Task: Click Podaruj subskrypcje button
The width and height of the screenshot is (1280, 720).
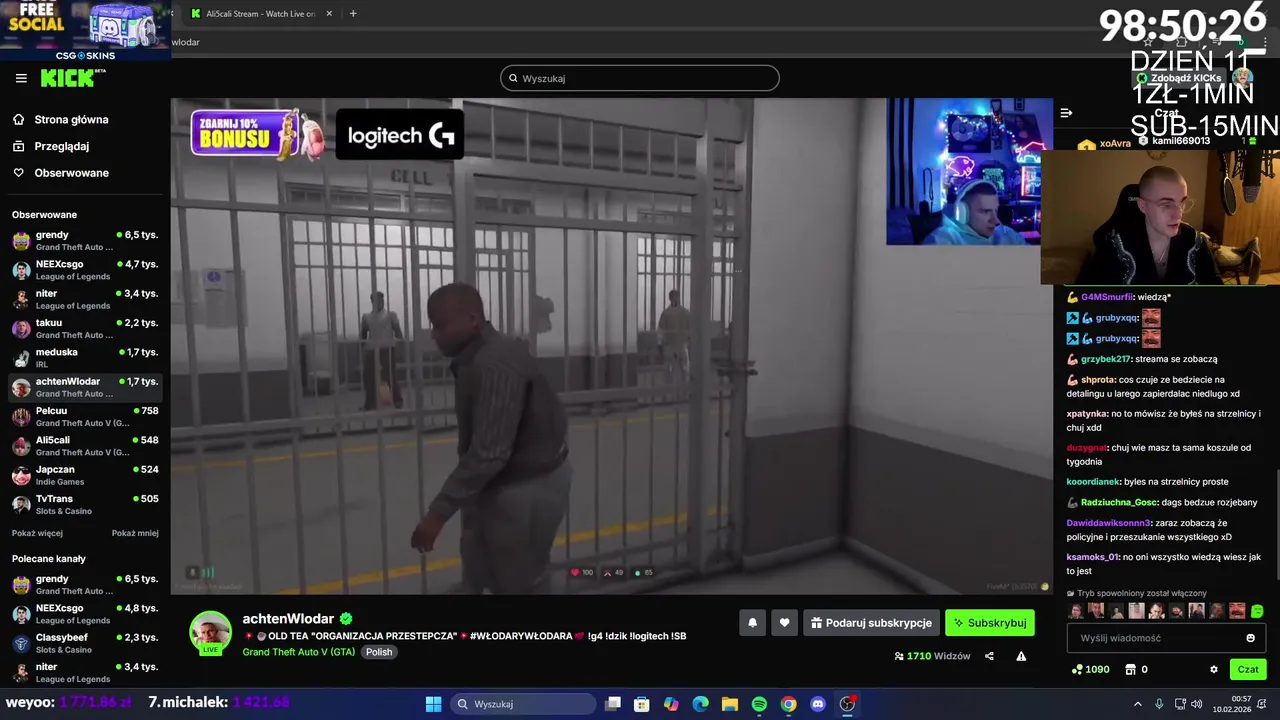Action: pos(871,623)
